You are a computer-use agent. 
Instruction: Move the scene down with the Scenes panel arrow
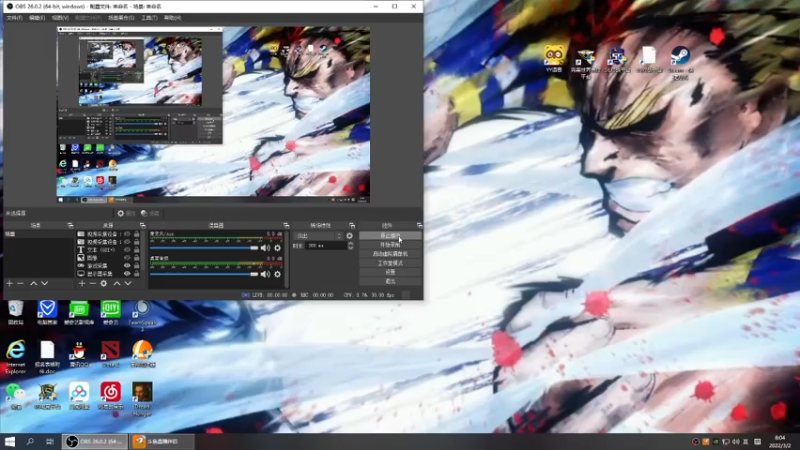[44, 283]
